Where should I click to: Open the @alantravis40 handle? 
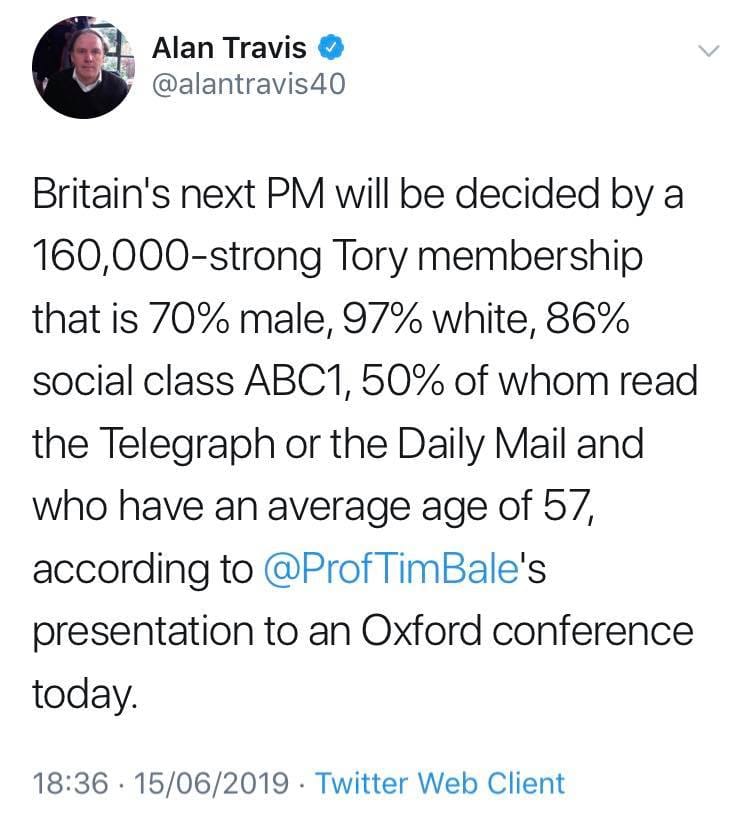[x=249, y=84]
